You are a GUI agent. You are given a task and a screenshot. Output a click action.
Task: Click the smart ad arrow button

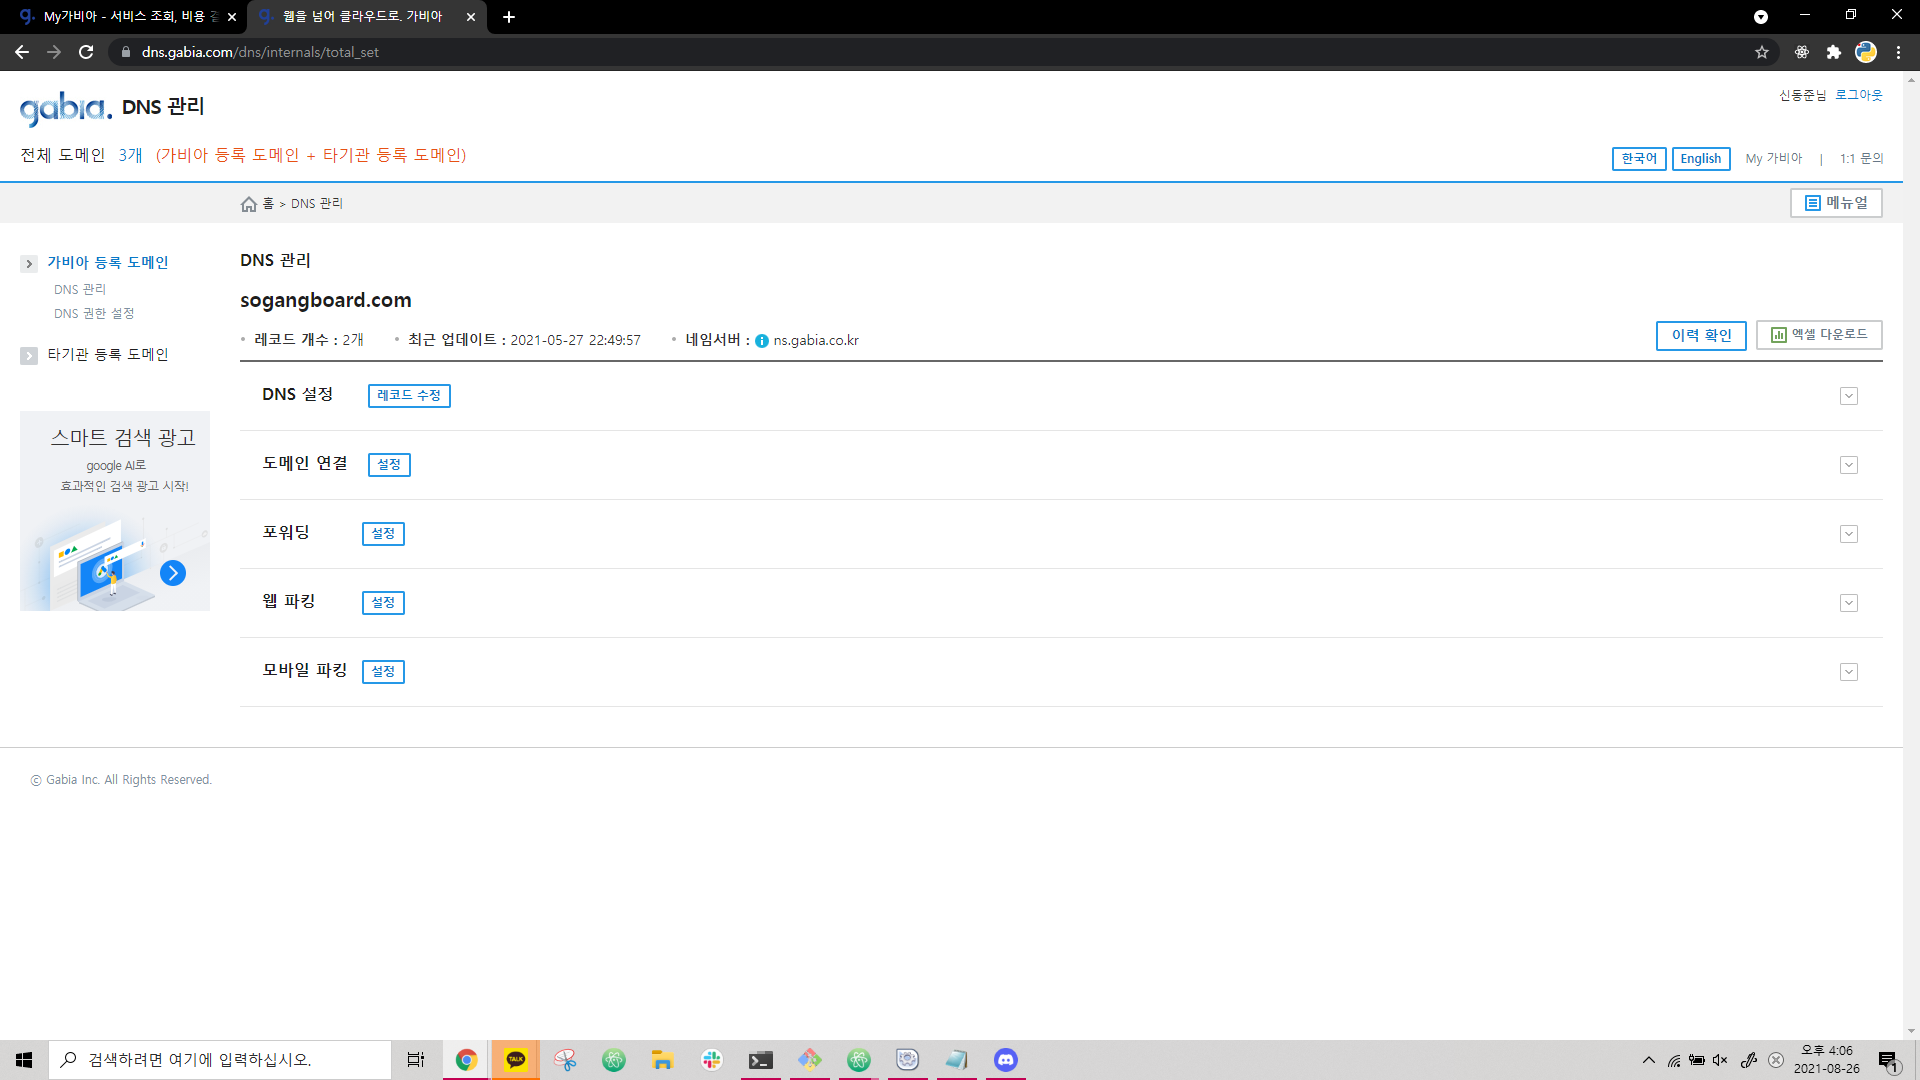coord(173,573)
